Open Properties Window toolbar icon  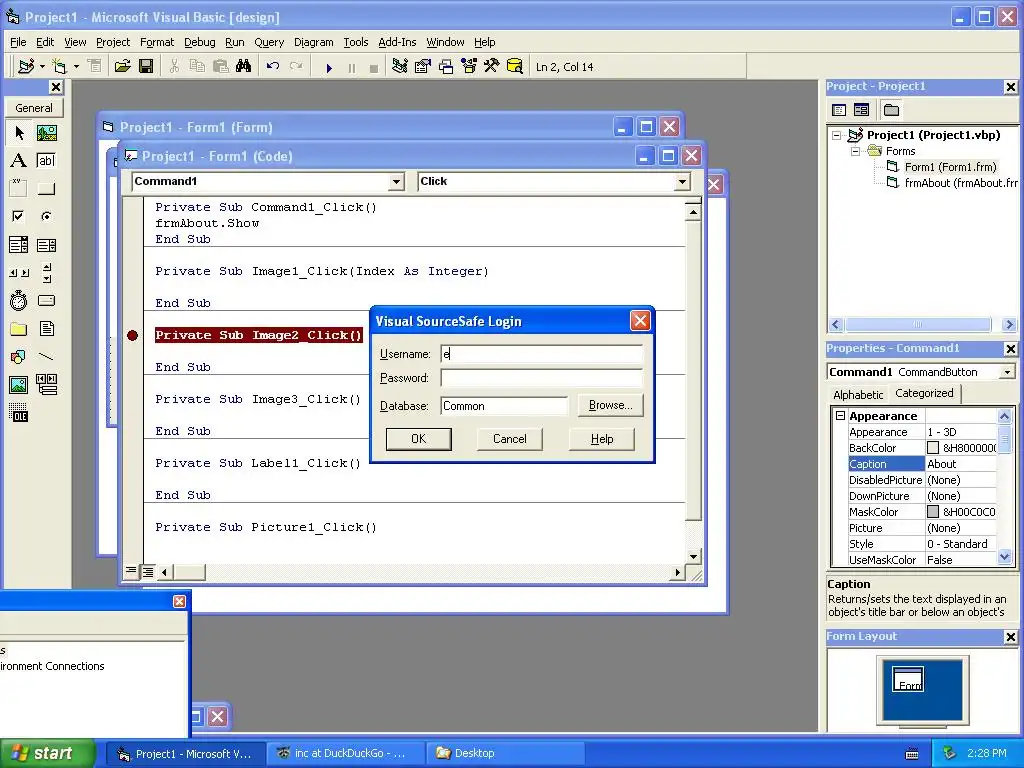(423, 67)
